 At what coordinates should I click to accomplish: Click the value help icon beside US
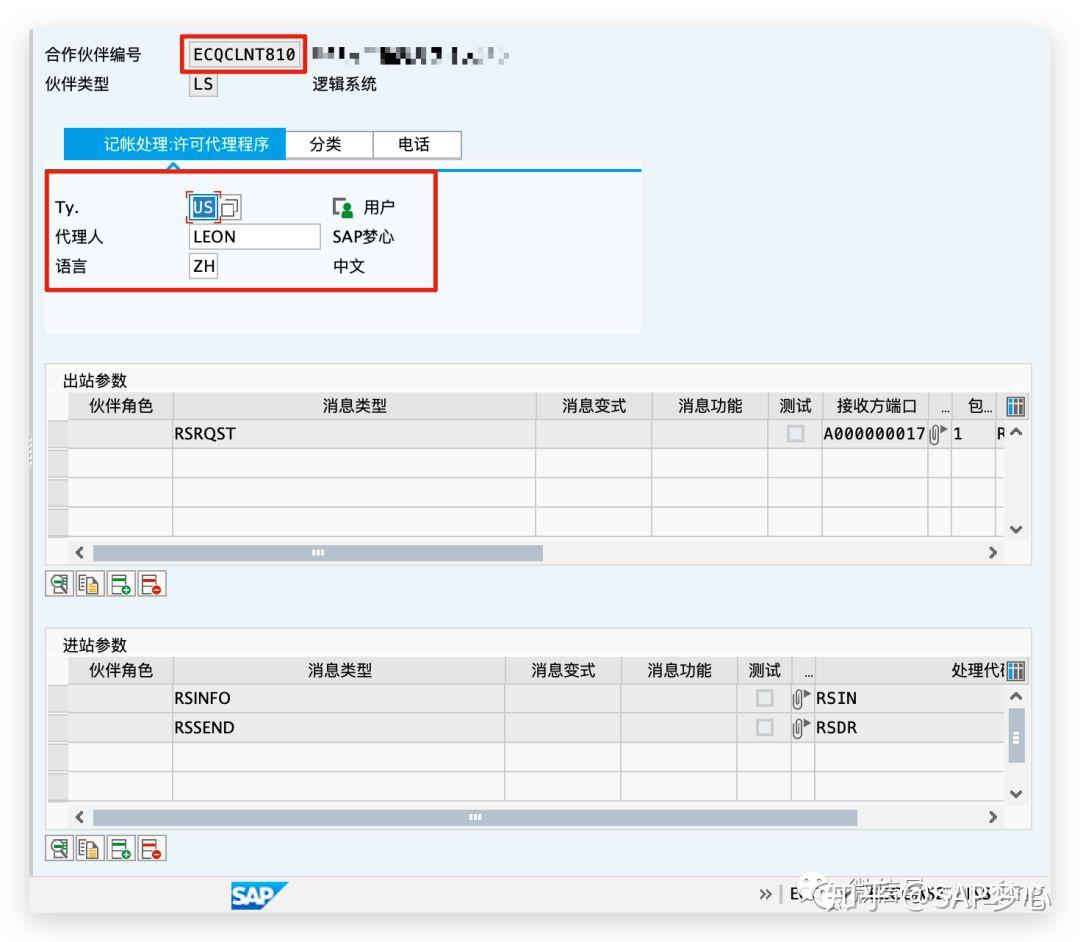(230, 207)
